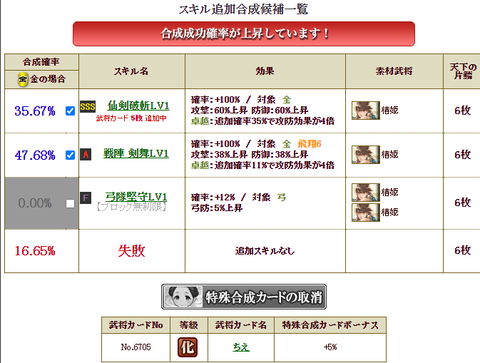Screen dimensions: 480x363
Task: Click 6枚 in the 弓隊堅守 row
Action: click(x=463, y=203)
